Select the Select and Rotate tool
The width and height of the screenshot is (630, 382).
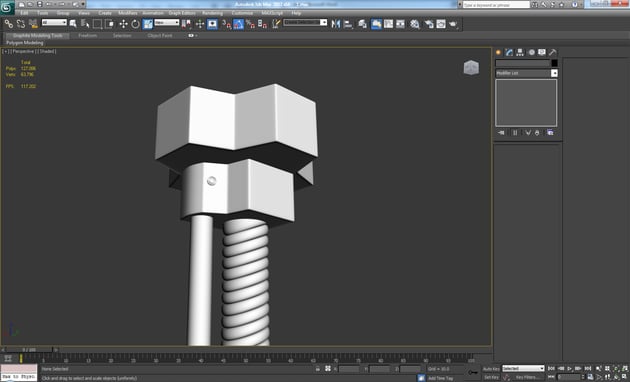tap(135, 24)
